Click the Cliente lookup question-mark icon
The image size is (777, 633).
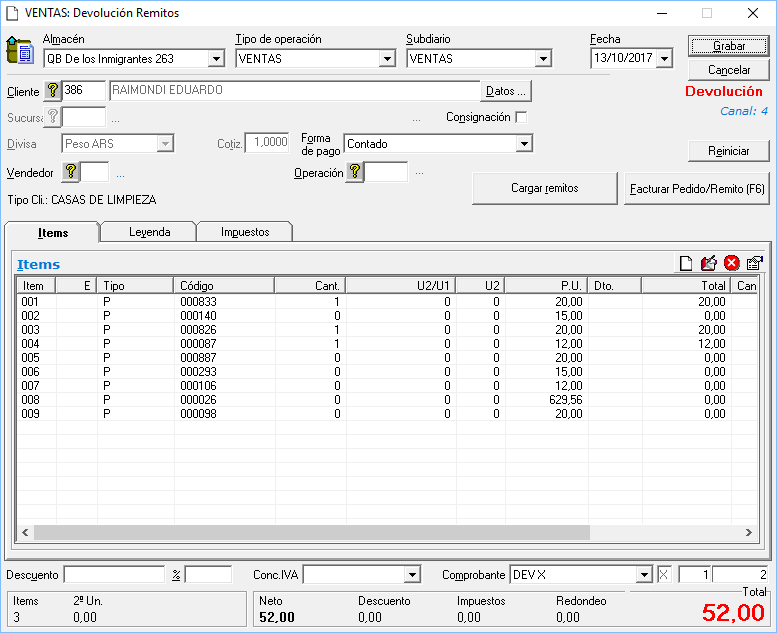tap(53, 91)
